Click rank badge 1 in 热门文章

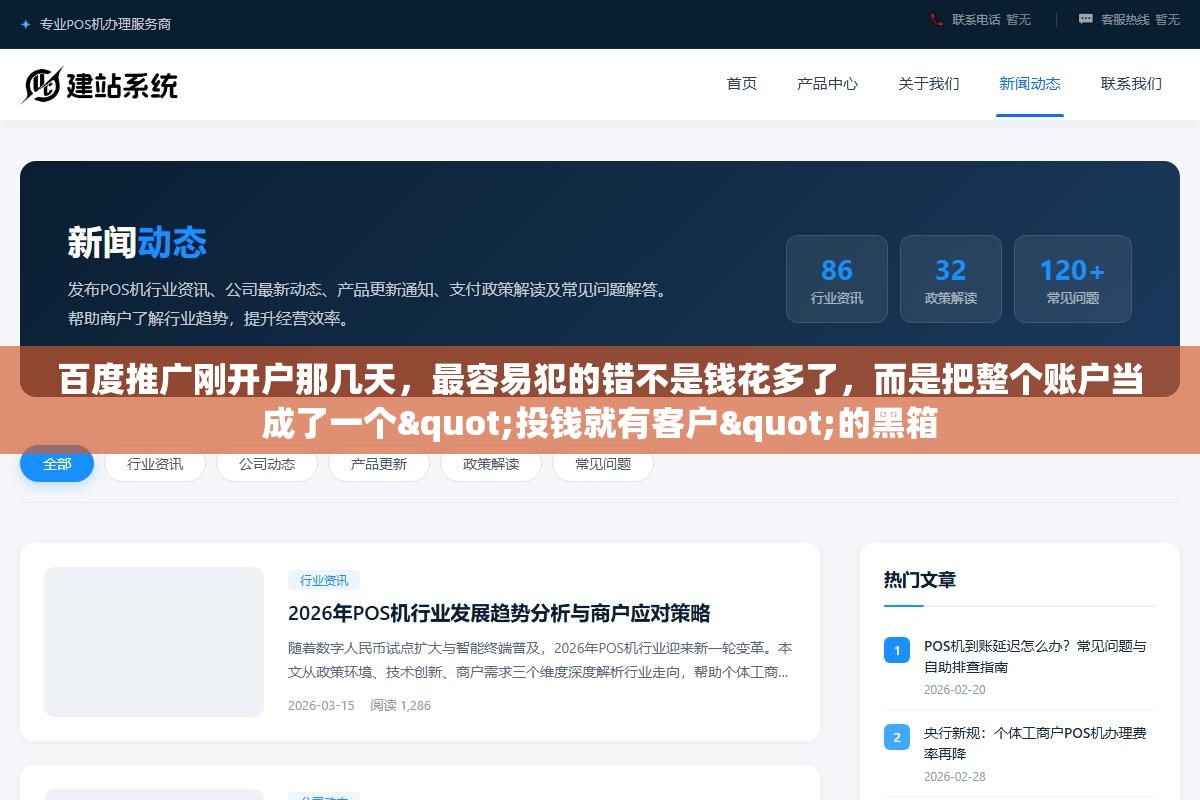pos(897,650)
